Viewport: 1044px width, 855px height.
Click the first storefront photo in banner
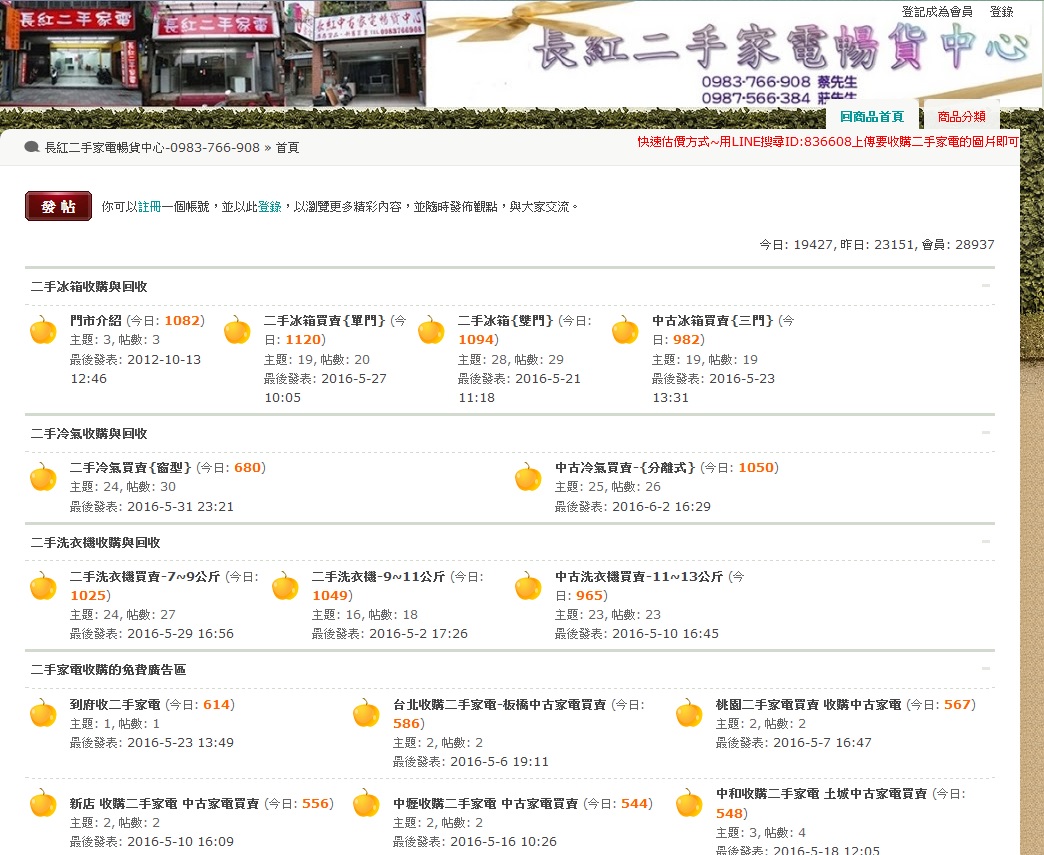pos(73,54)
